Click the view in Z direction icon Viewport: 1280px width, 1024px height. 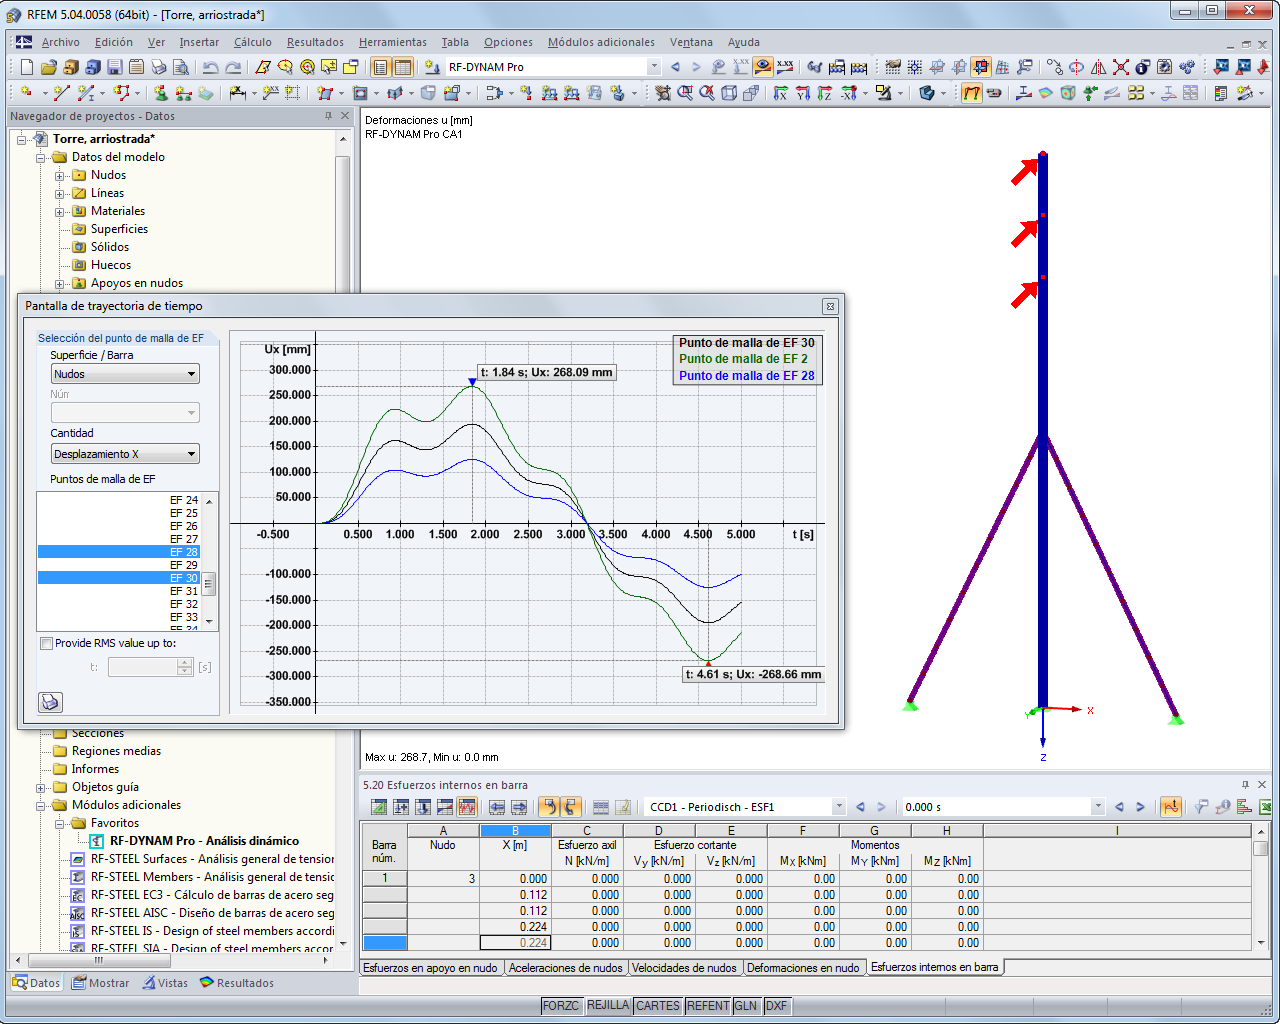pyautogui.click(x=825, y=93)
